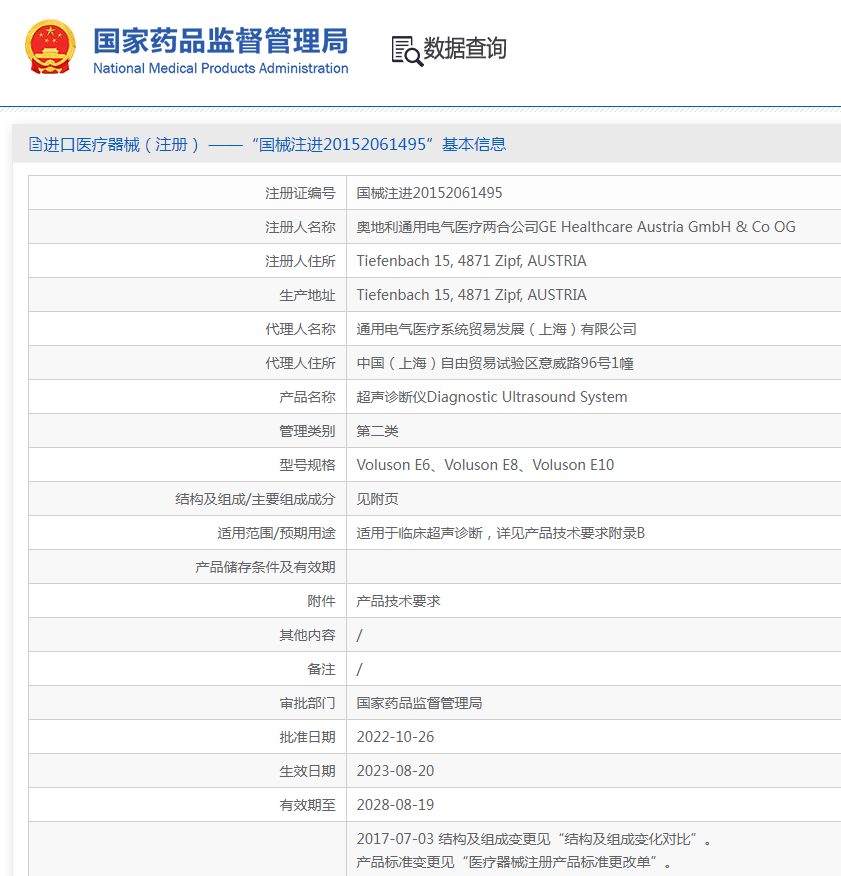Click the 其他内容 label
Image resolution: width=841 pixels, height=876 pixels.
307,636
